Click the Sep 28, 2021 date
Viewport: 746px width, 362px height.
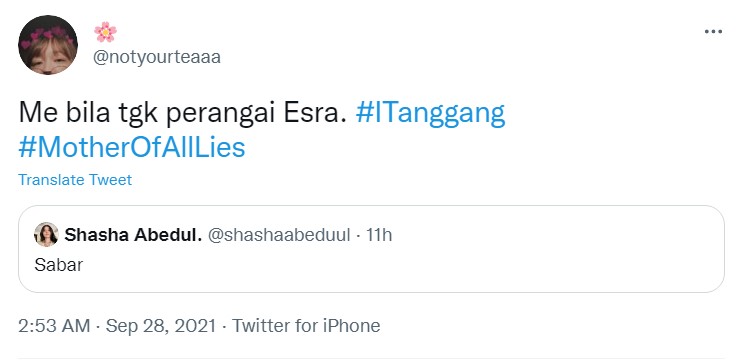pos(161,326)
